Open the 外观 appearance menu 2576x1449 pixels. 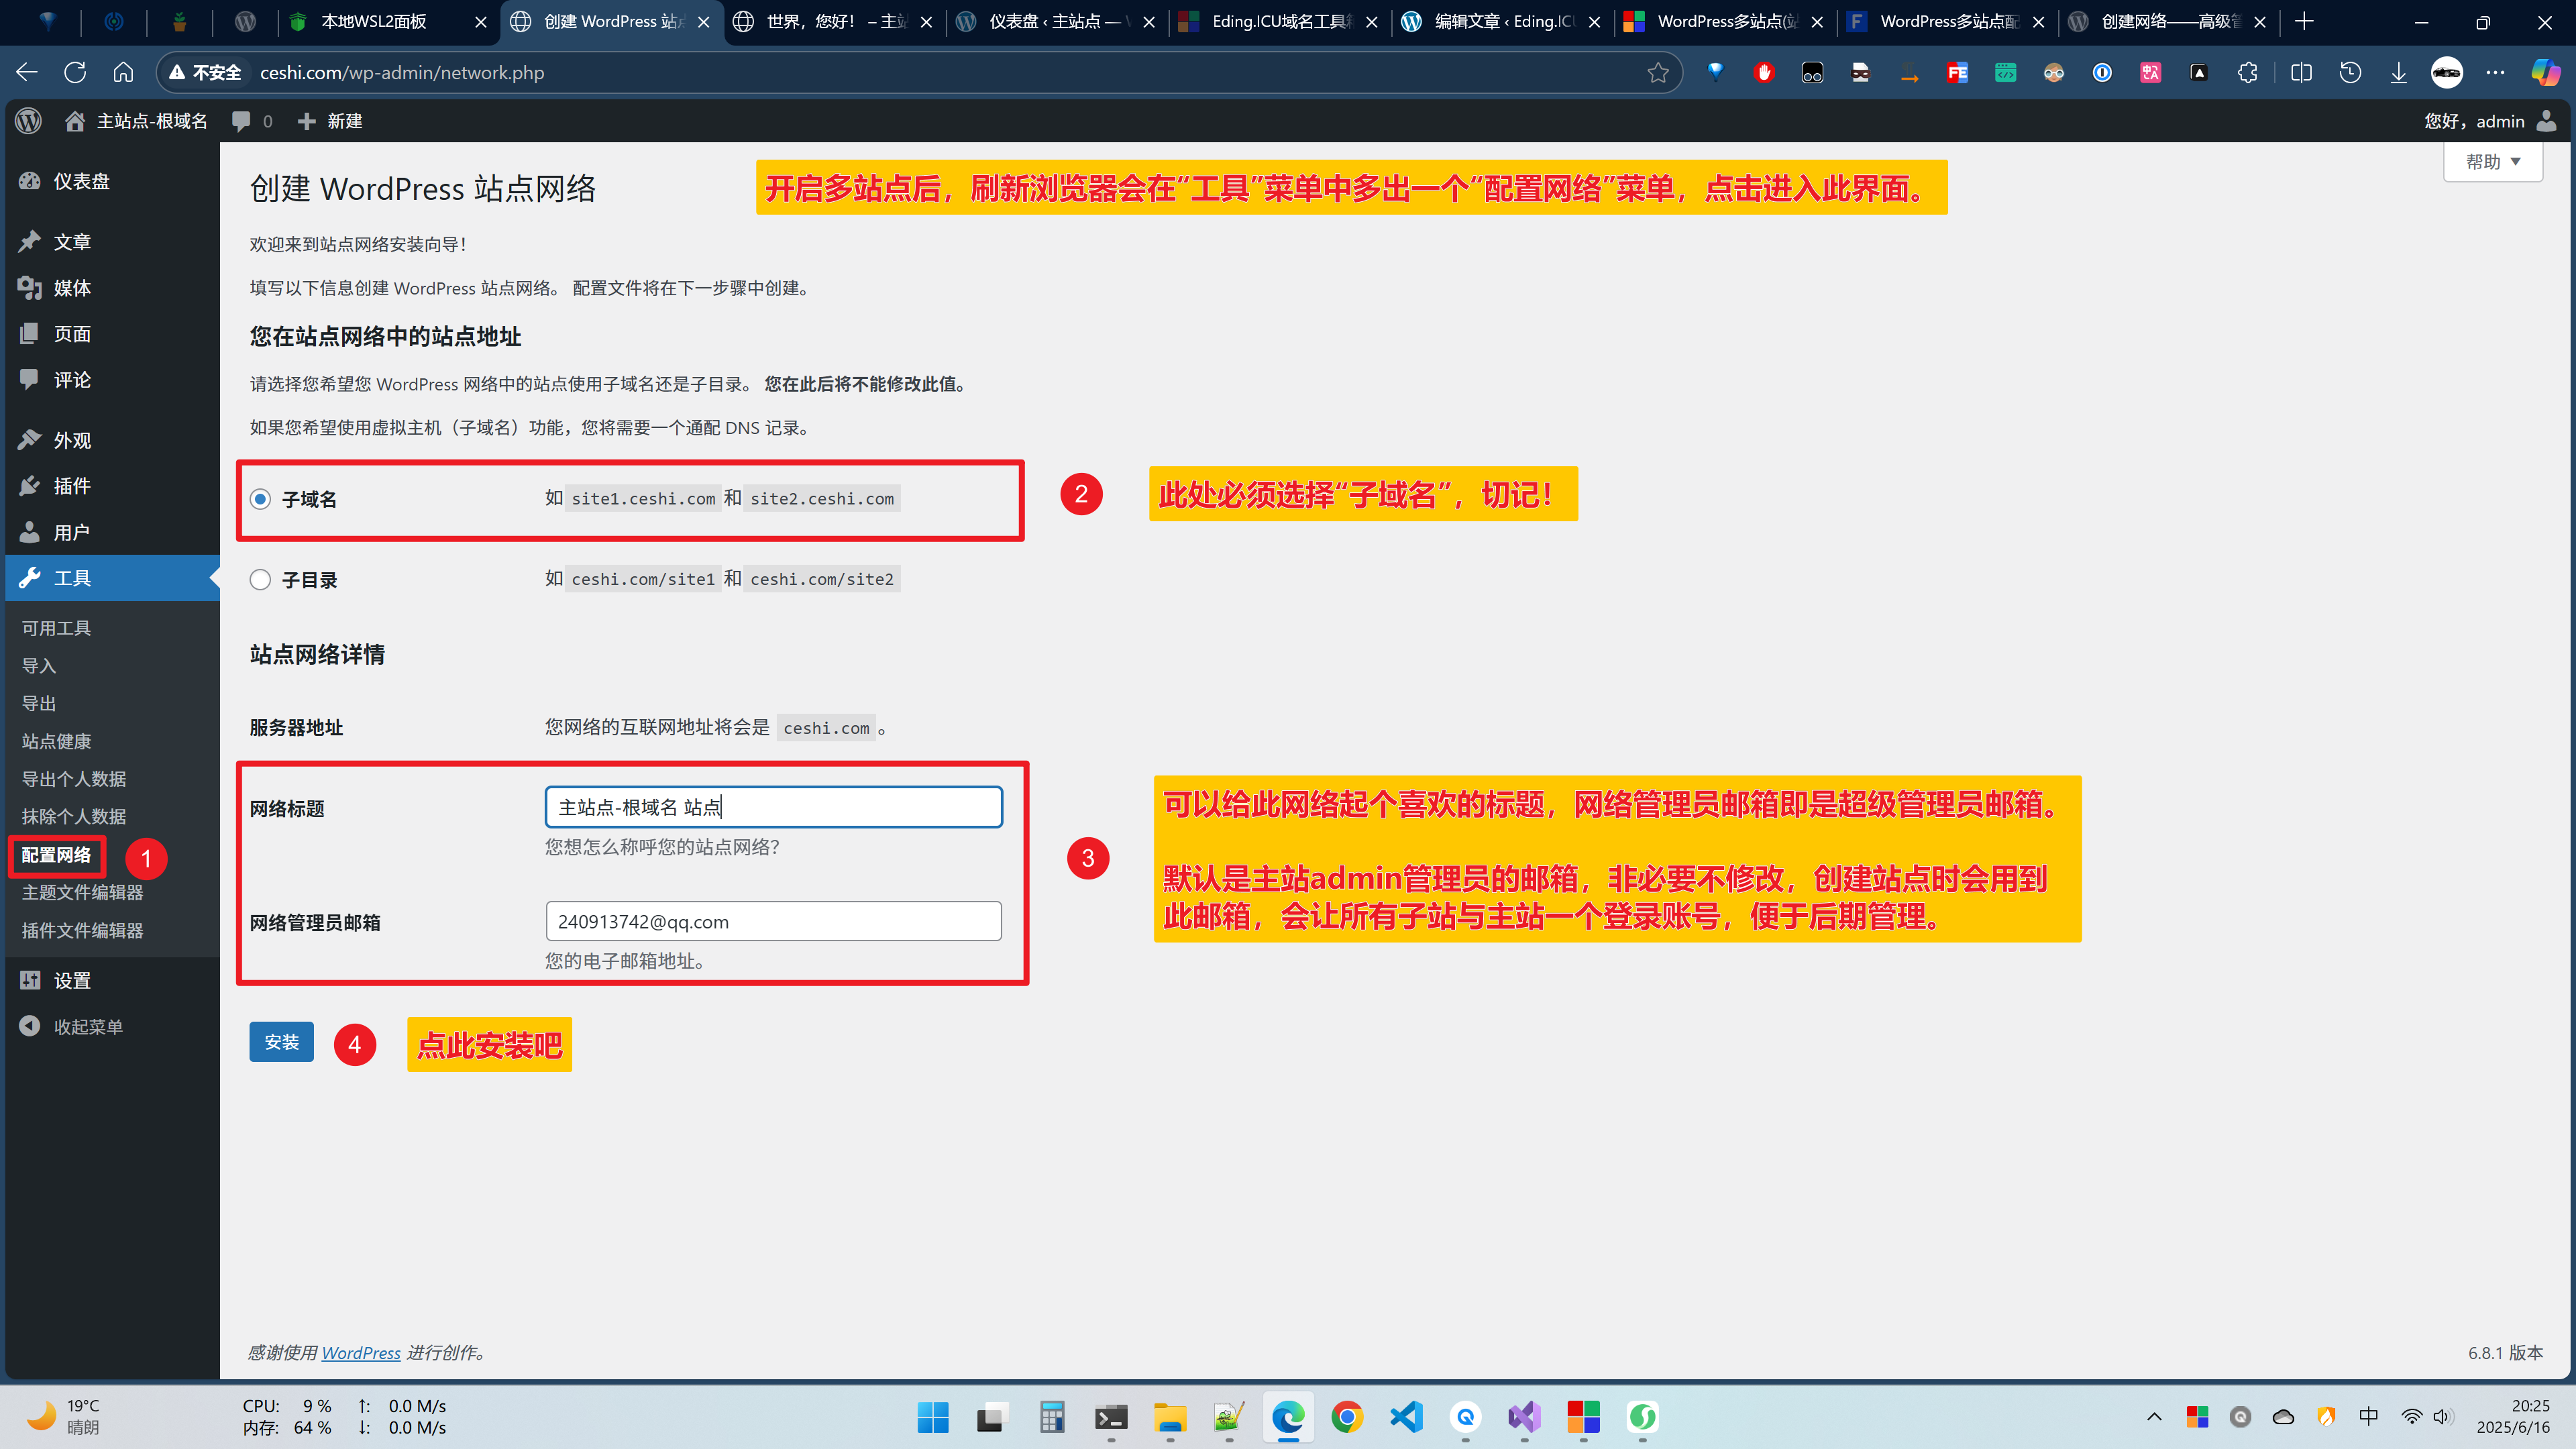pos(112,440)
